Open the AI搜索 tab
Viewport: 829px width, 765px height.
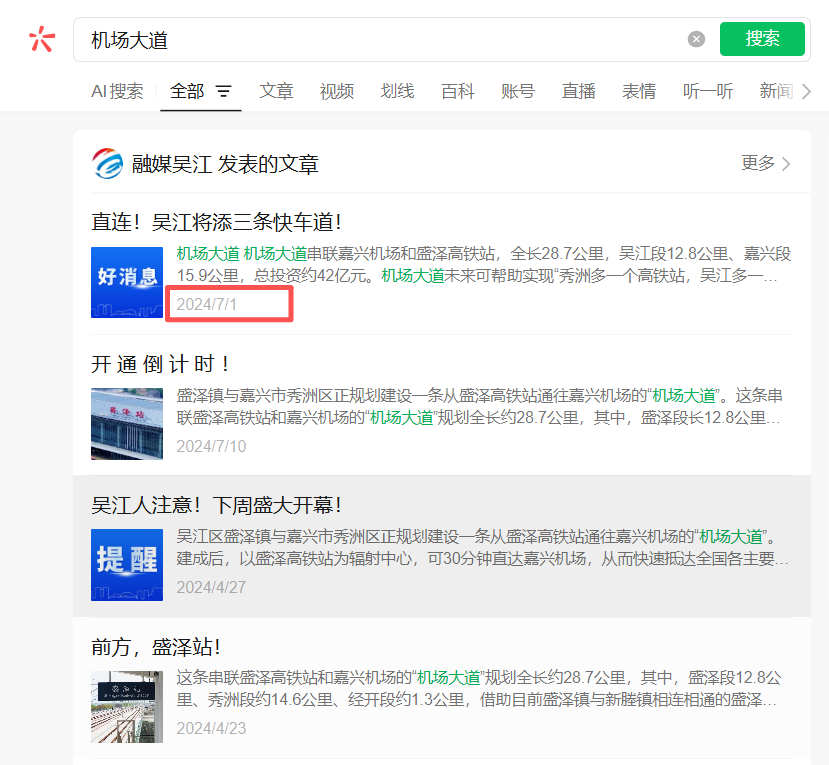click(117, 90)
